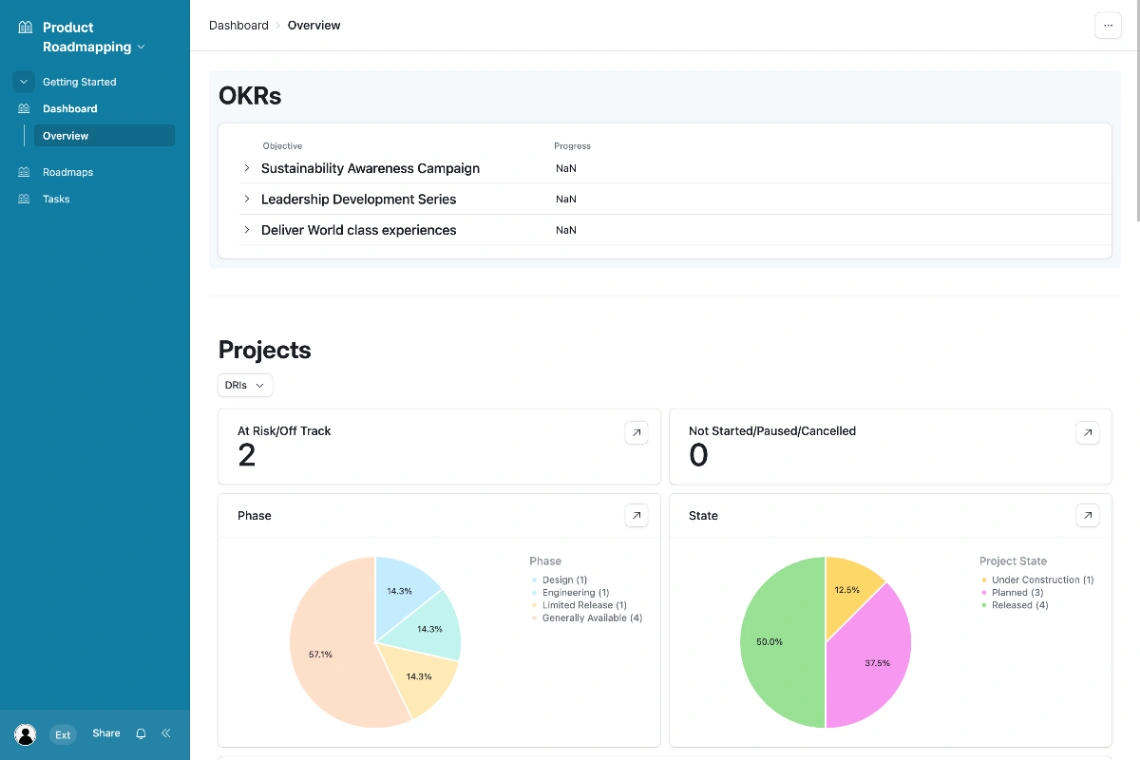This screenshot has height=760, width=1140.
Task: Open the Tasks page icon
Action: click(23, 199)
